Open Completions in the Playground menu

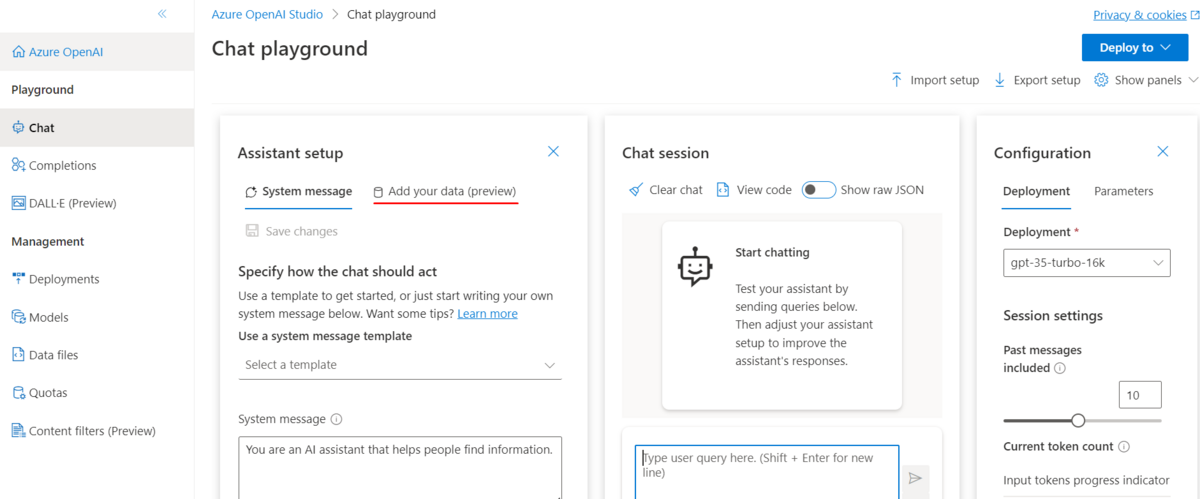[97, 165]
